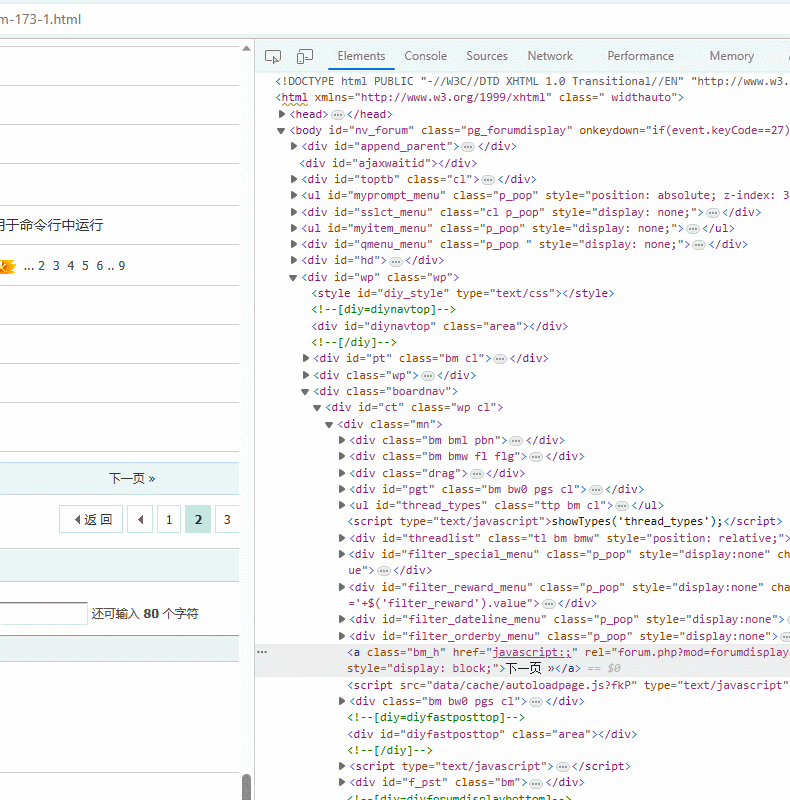Click the hot thread flame icon
The image size is (790, 800).
(x=7, y=266)
